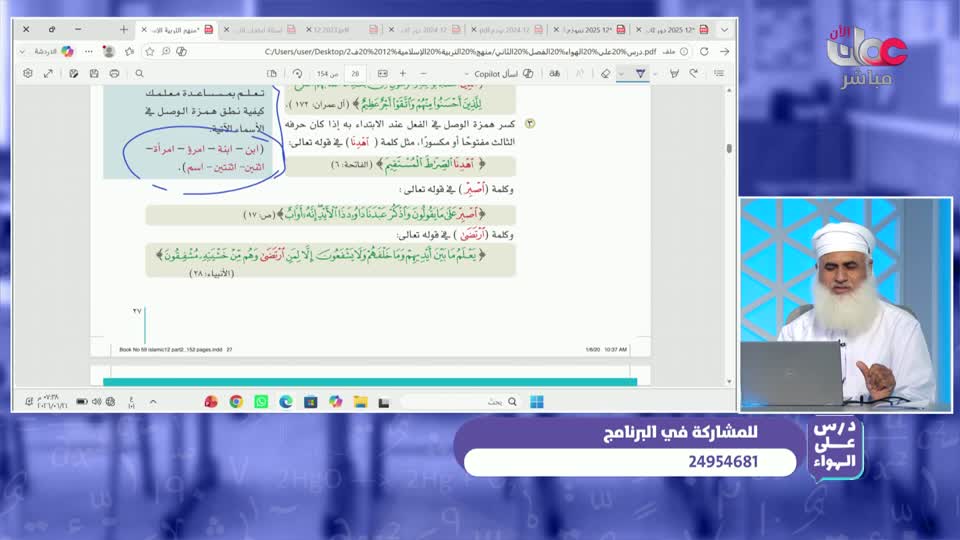Zoom out with minus button

click(x=423, y=73)
